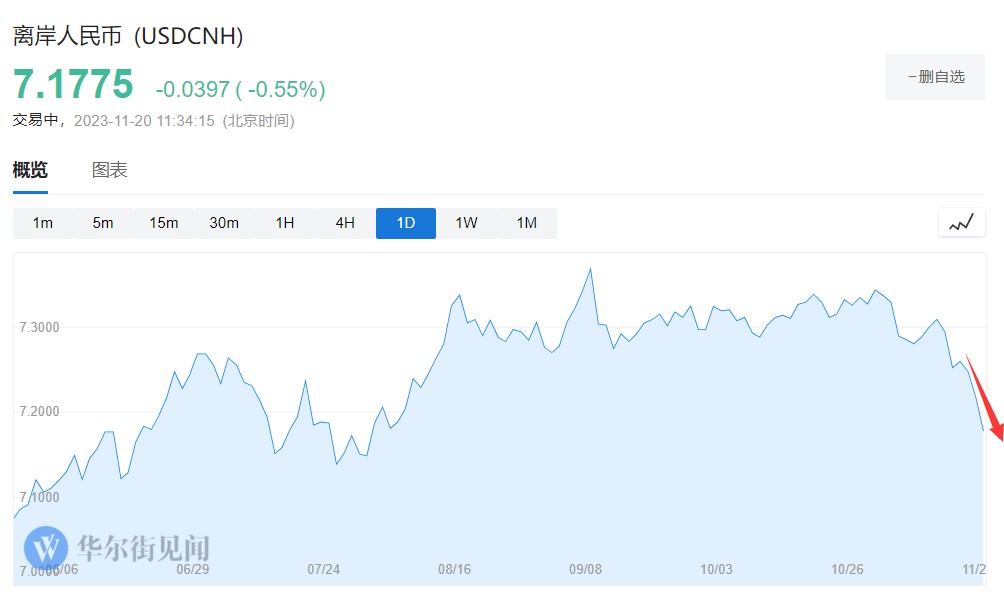Select the active 1D timeframe
The image size is (1004, 595).
tap(406, 223)
